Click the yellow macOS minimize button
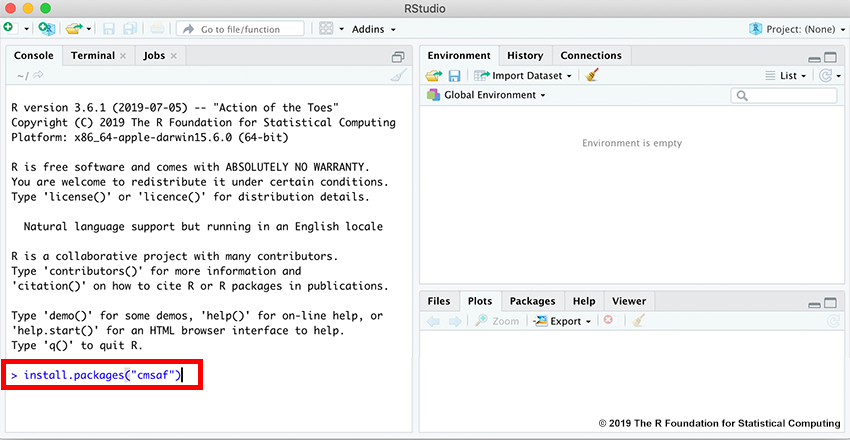The image size is (850, 440). pos(28,8)
